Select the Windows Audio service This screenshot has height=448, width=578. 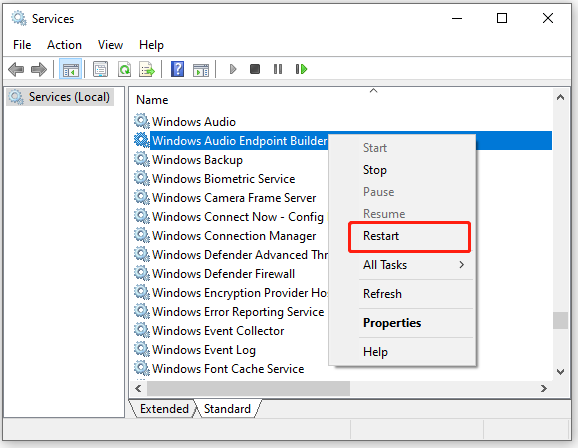click(x=194, y=122)
